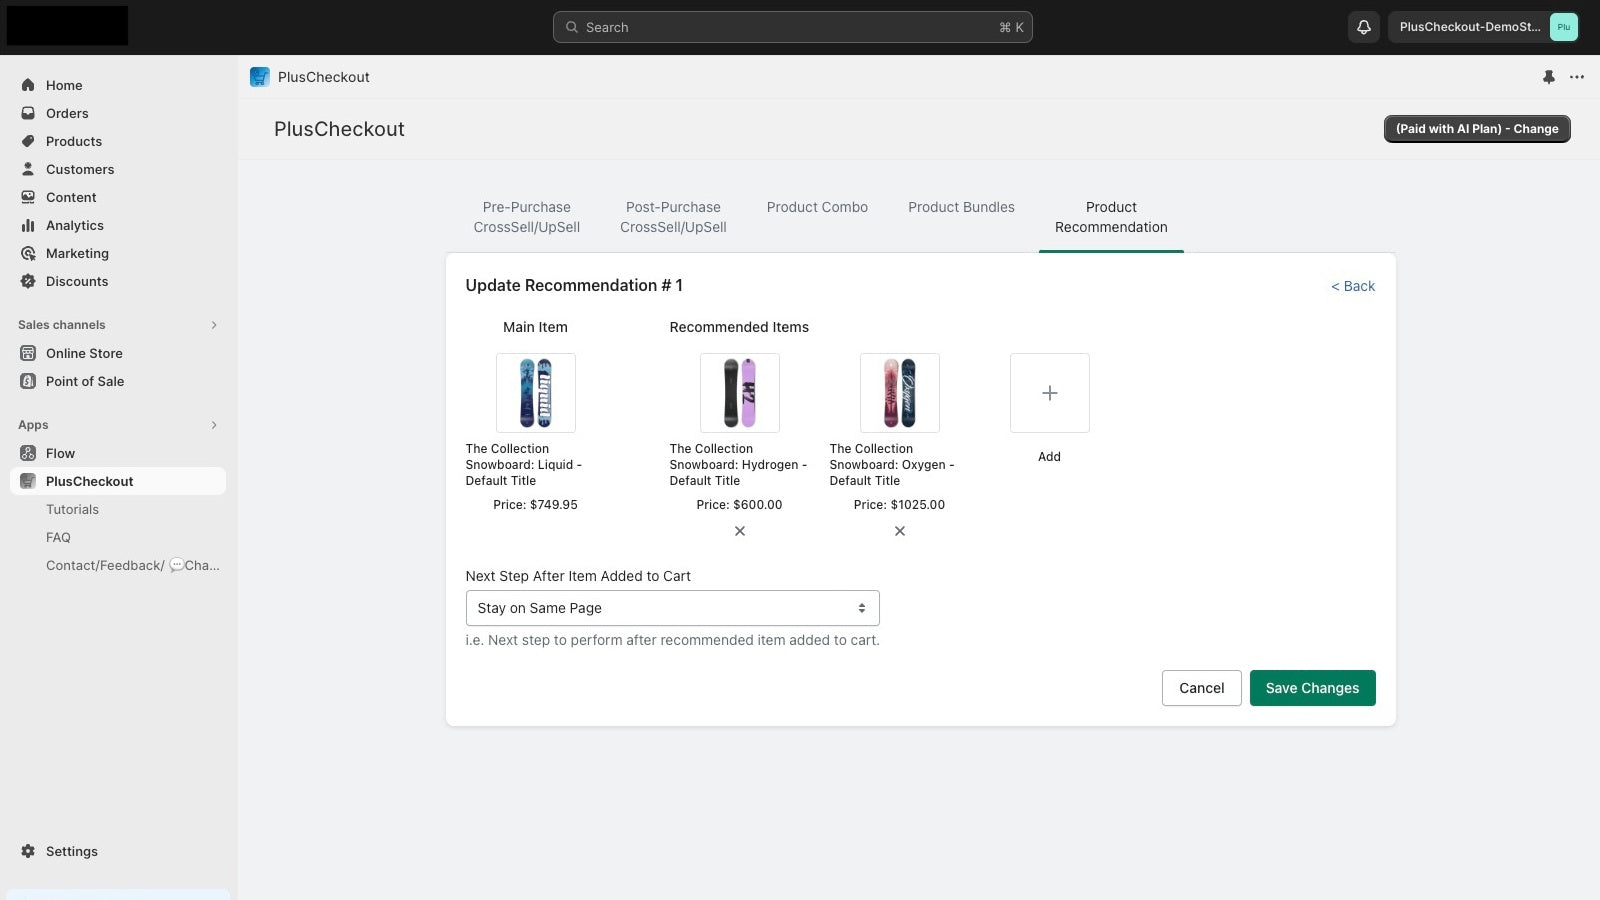Expand the Apps section chevron
Viewport: 1600px width, 900px height.
pyautogui.click(x=213, y=424)
